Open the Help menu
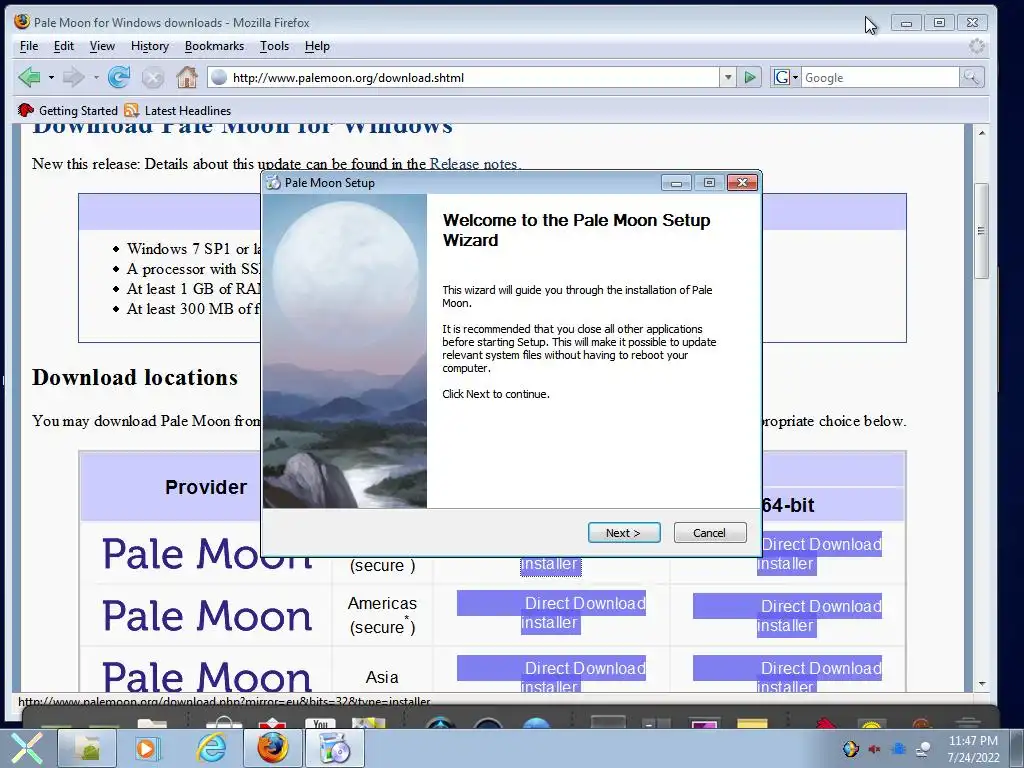This screenshot has width=1024, height=768. 317,46
